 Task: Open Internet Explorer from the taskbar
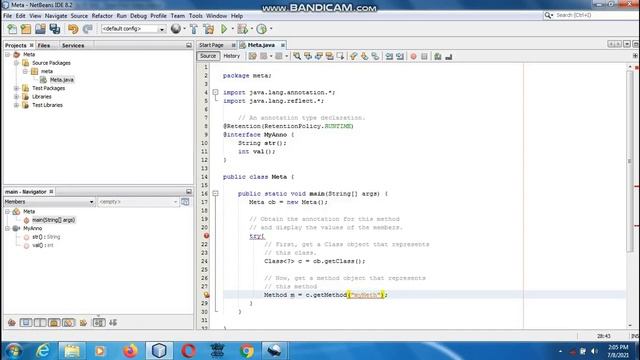coord(42,351)
